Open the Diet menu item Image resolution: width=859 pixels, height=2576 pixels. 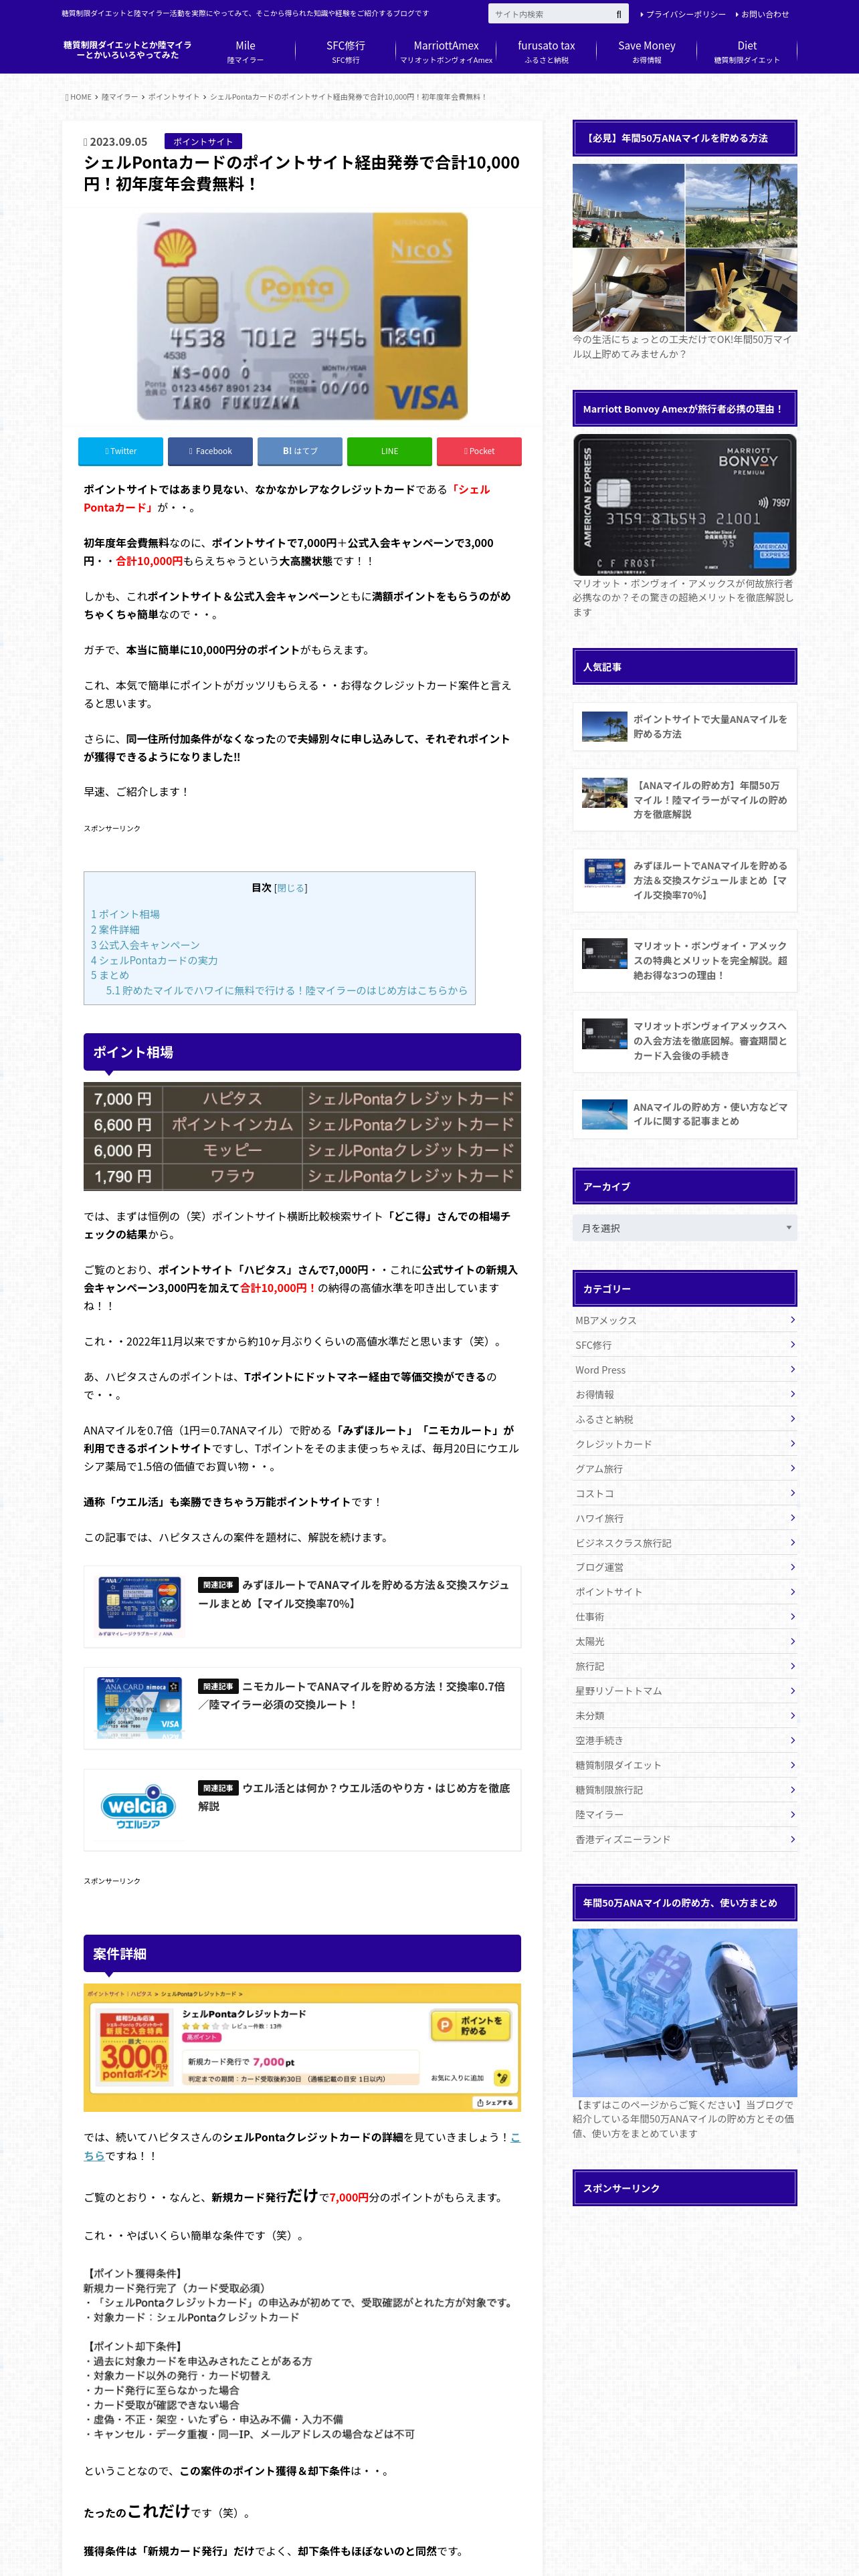(747, 52)
